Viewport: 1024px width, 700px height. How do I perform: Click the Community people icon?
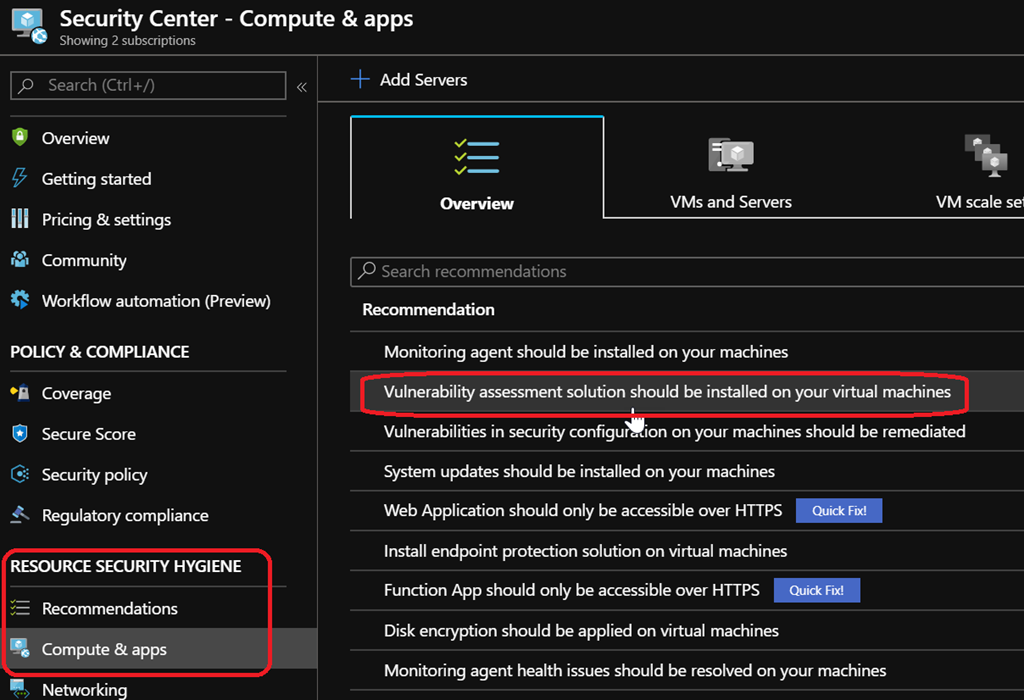(20, 260)
